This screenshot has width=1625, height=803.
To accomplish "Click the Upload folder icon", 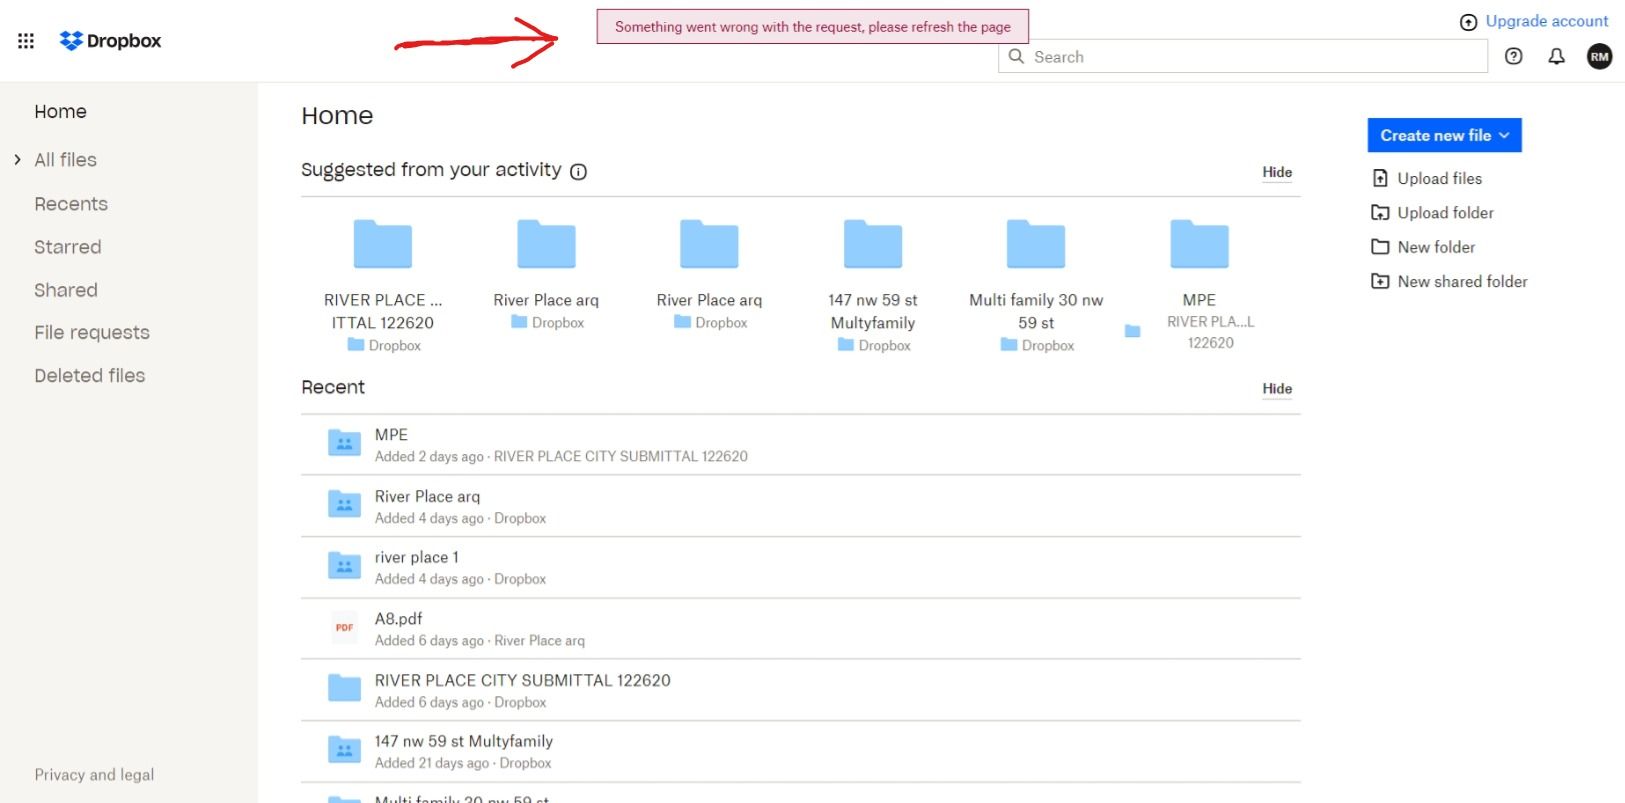I will point(1380,212).
